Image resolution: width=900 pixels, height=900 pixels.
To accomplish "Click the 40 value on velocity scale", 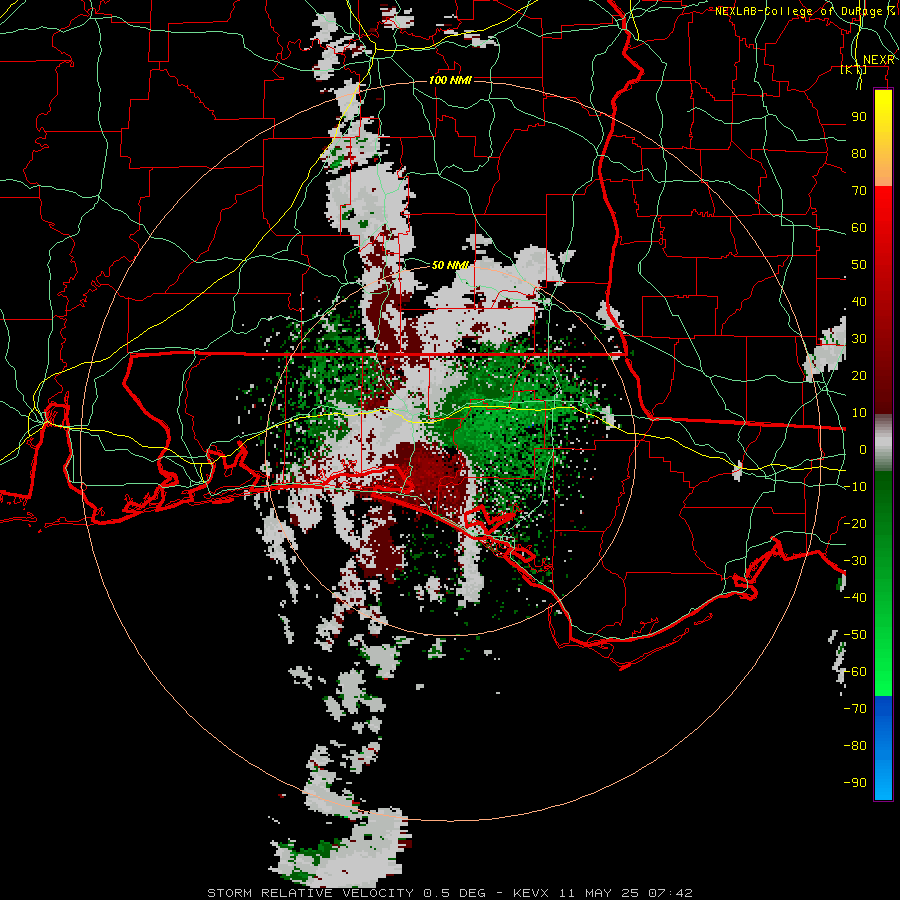I will point(859,301).
